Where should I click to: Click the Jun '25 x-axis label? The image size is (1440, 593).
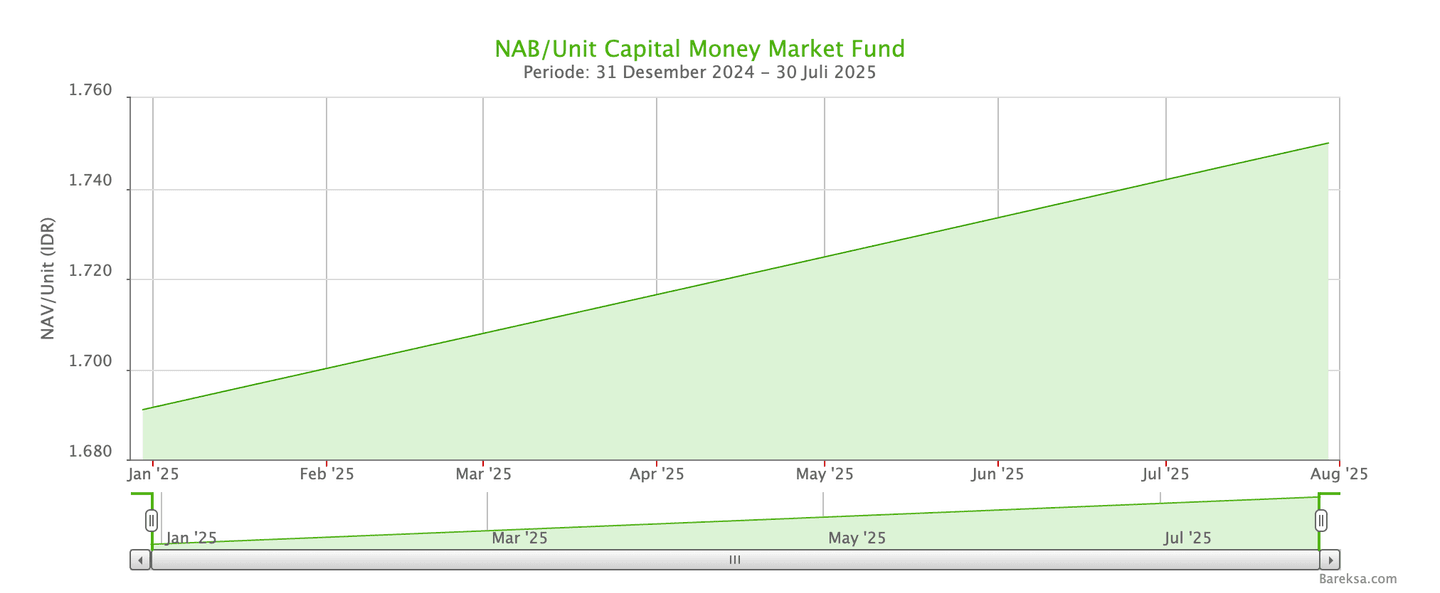point(998,474)
